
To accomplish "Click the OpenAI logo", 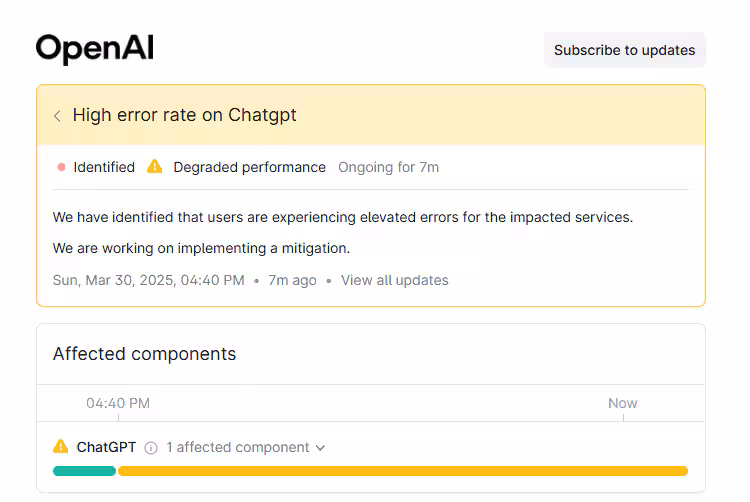I will [95, 49].
